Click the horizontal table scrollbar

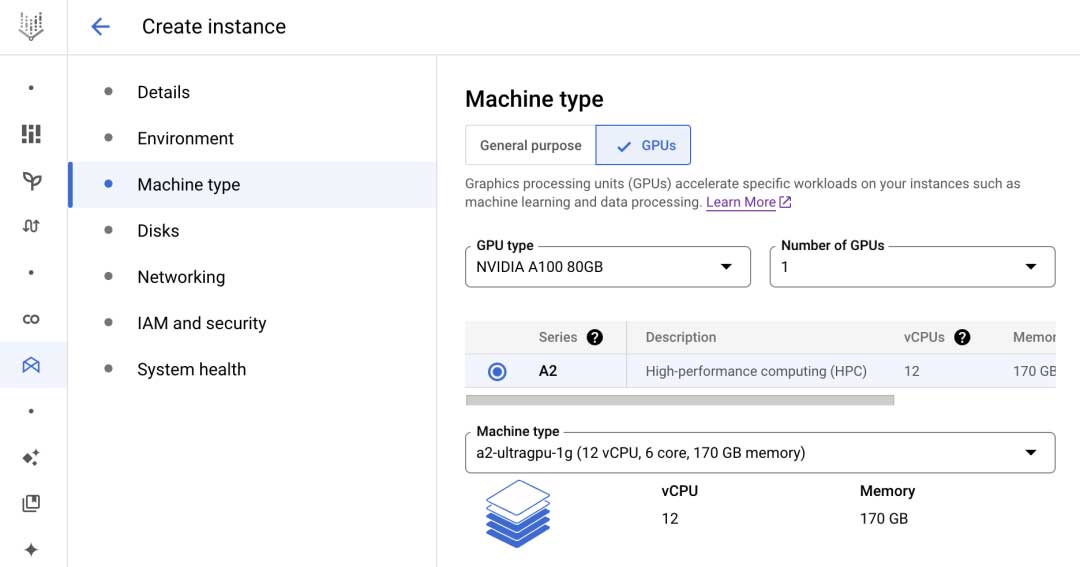point(680,400)
